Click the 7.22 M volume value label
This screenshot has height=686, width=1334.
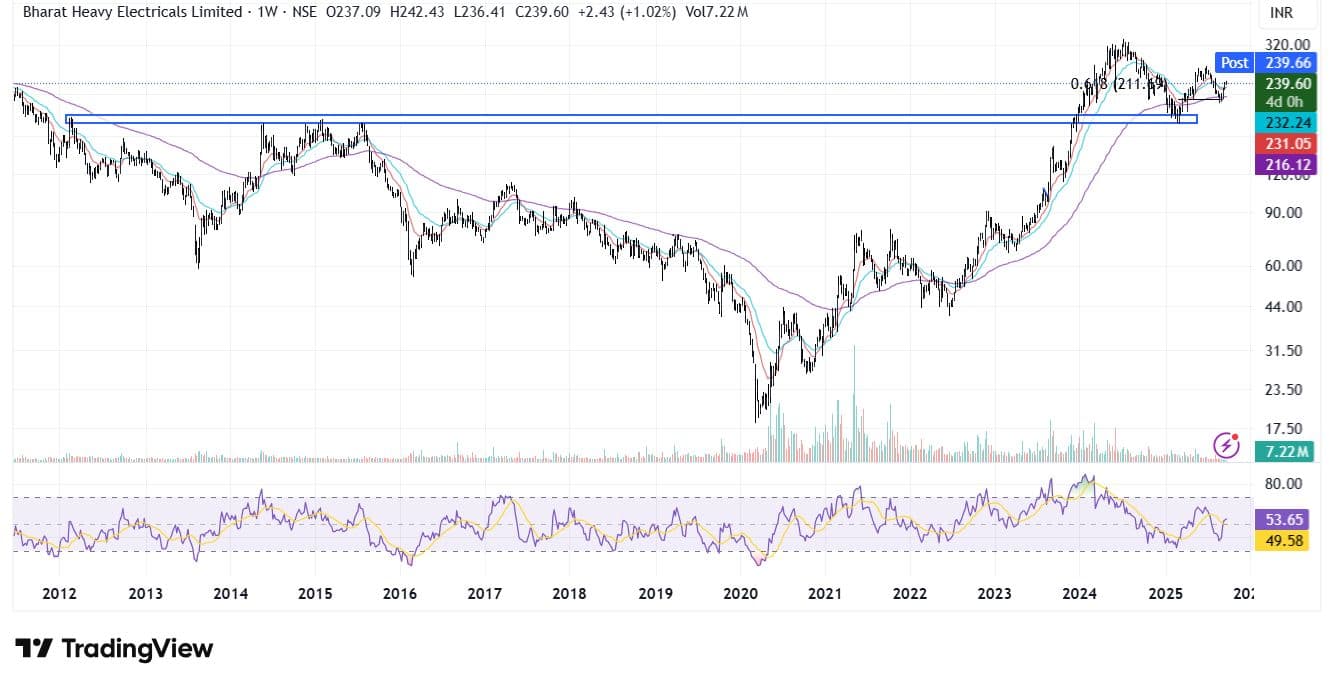pyautogui.click(x=1287, y=452)
